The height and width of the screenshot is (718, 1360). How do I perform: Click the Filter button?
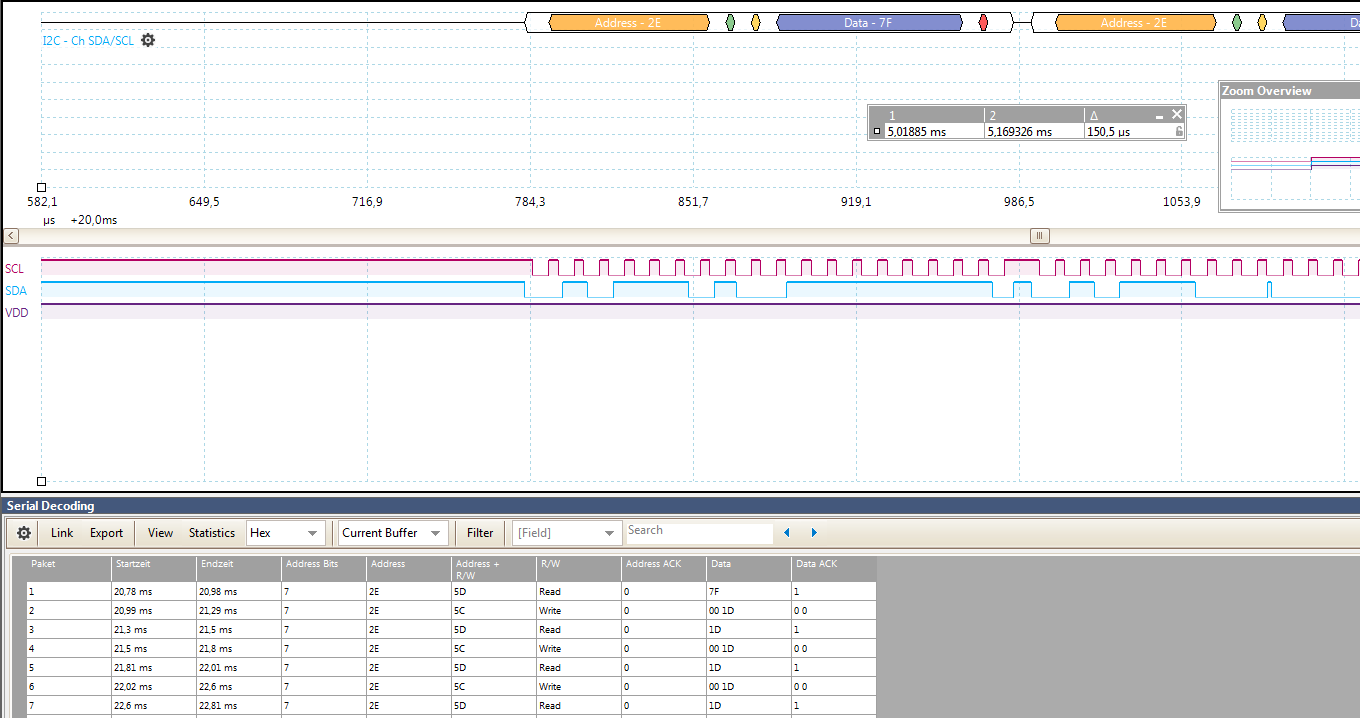pos(480,533)
